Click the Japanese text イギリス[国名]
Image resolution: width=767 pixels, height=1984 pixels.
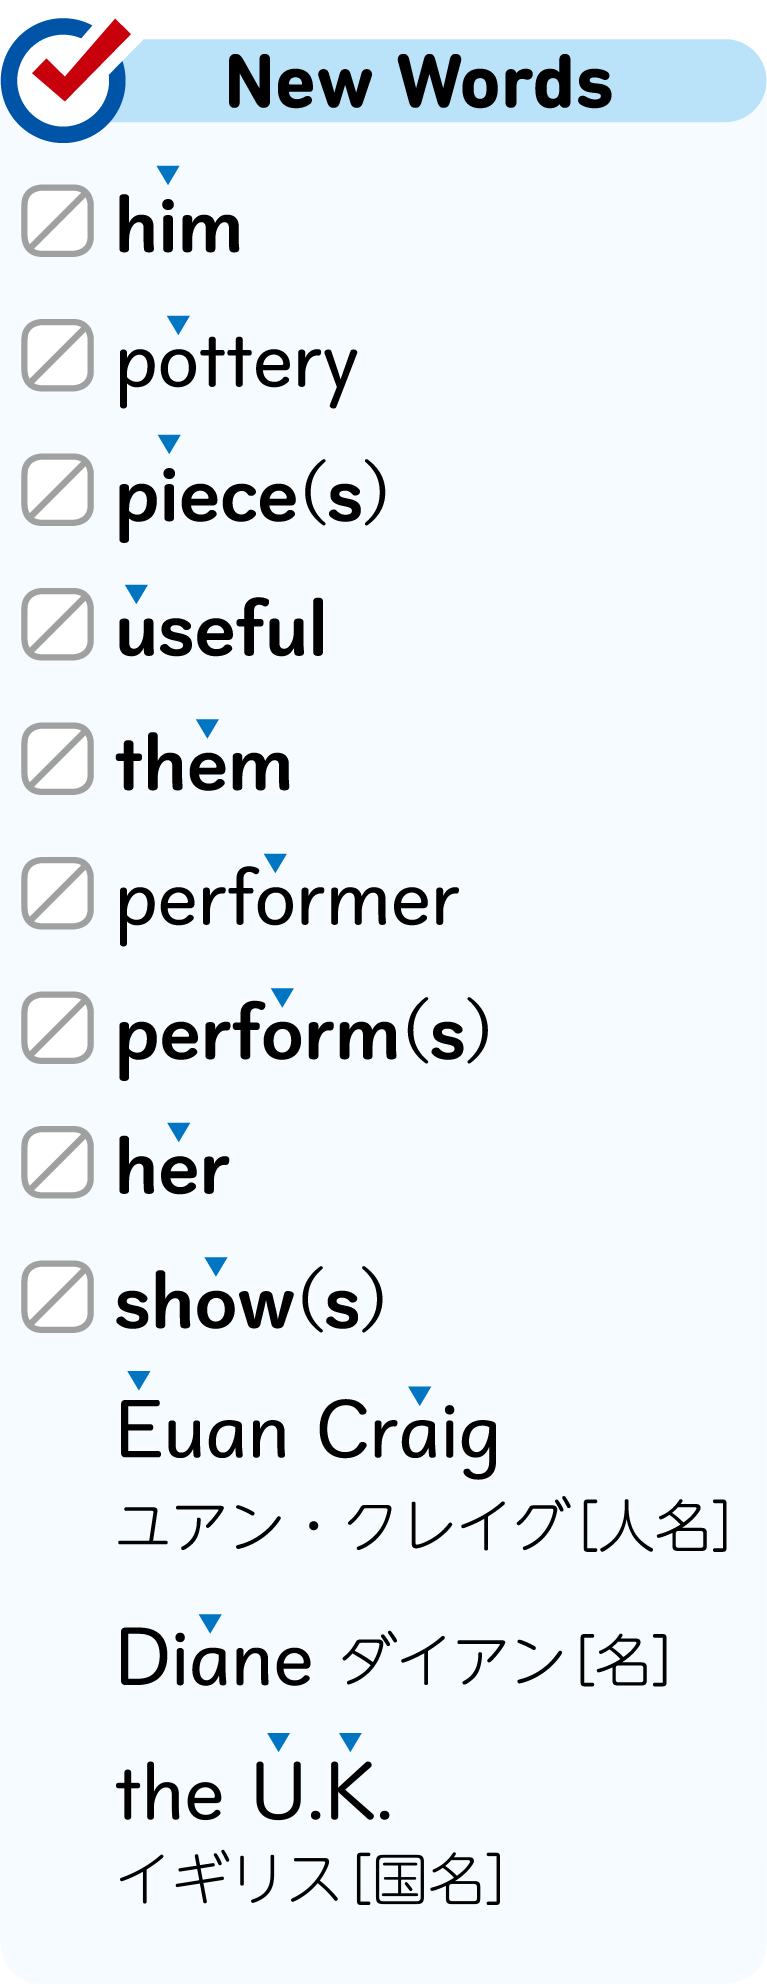(310, 1878)
